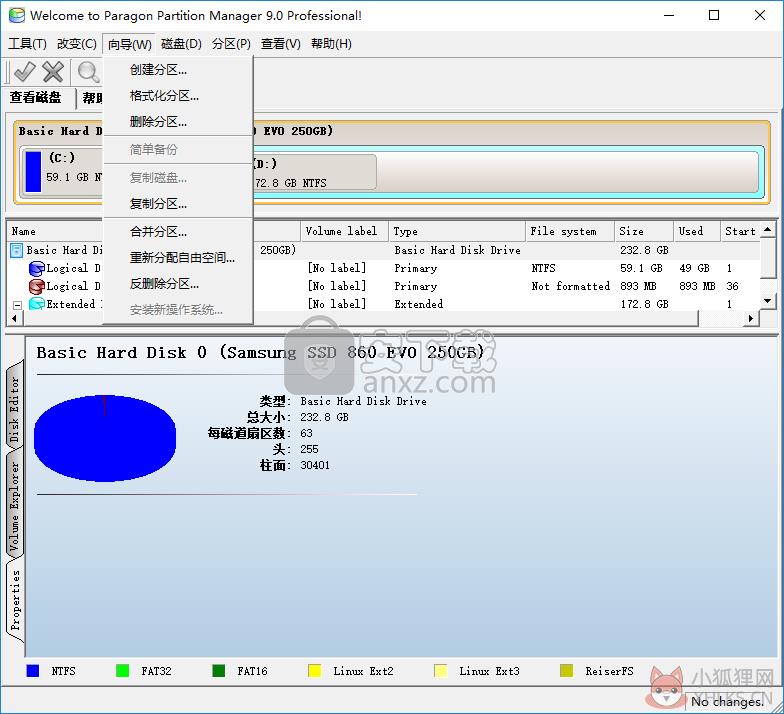784x714 pixels.
Task: Choose 格式化分区... menu entry
Action: click(x=178, y=96)
